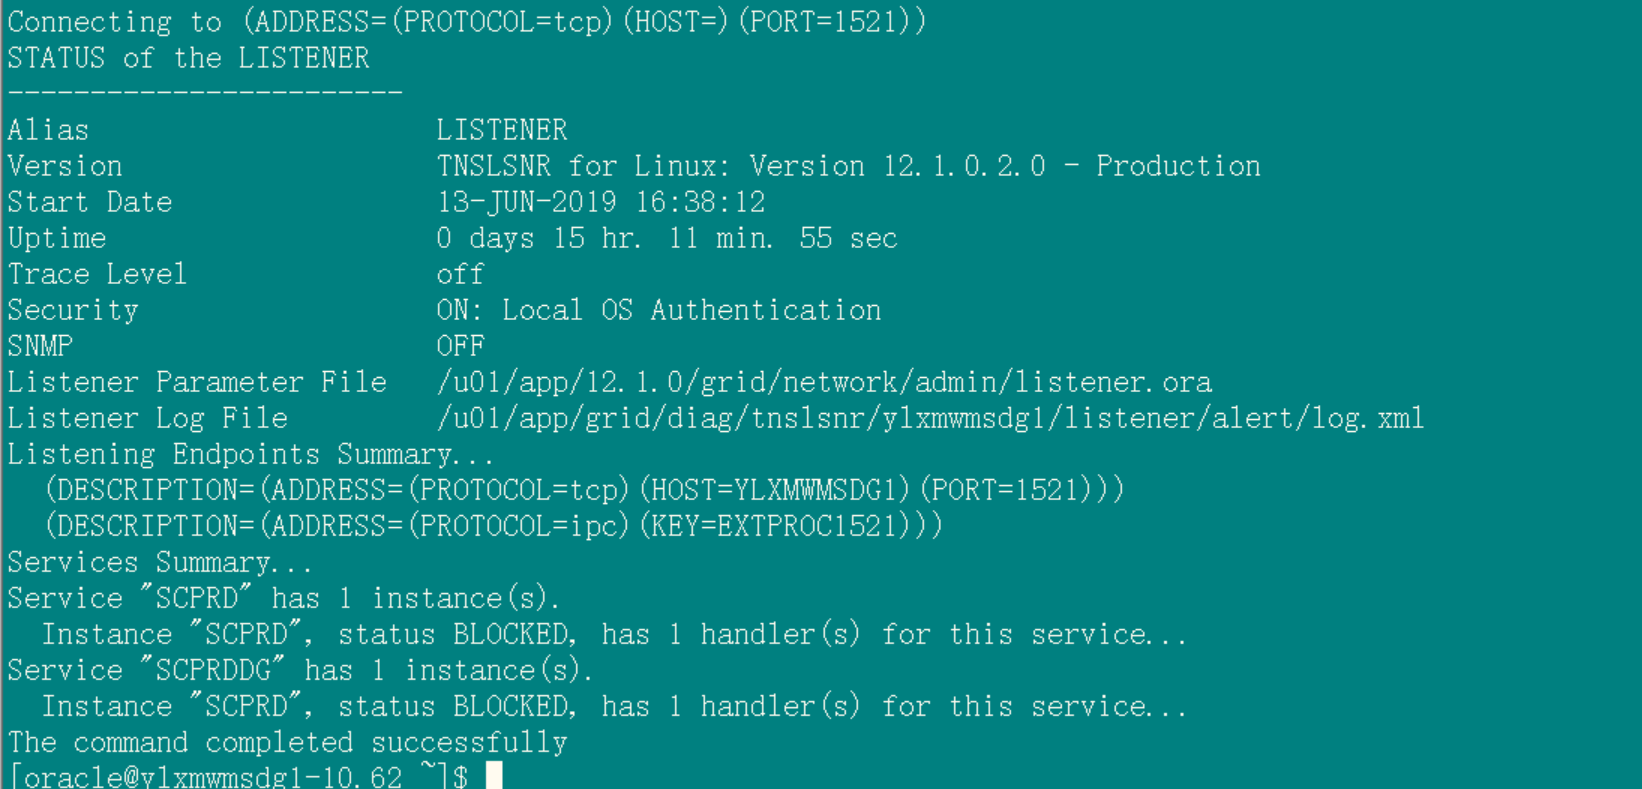Click the Service "SCPRD" line
This screenshot has height=789, width=1642.
tap(284, 598)
